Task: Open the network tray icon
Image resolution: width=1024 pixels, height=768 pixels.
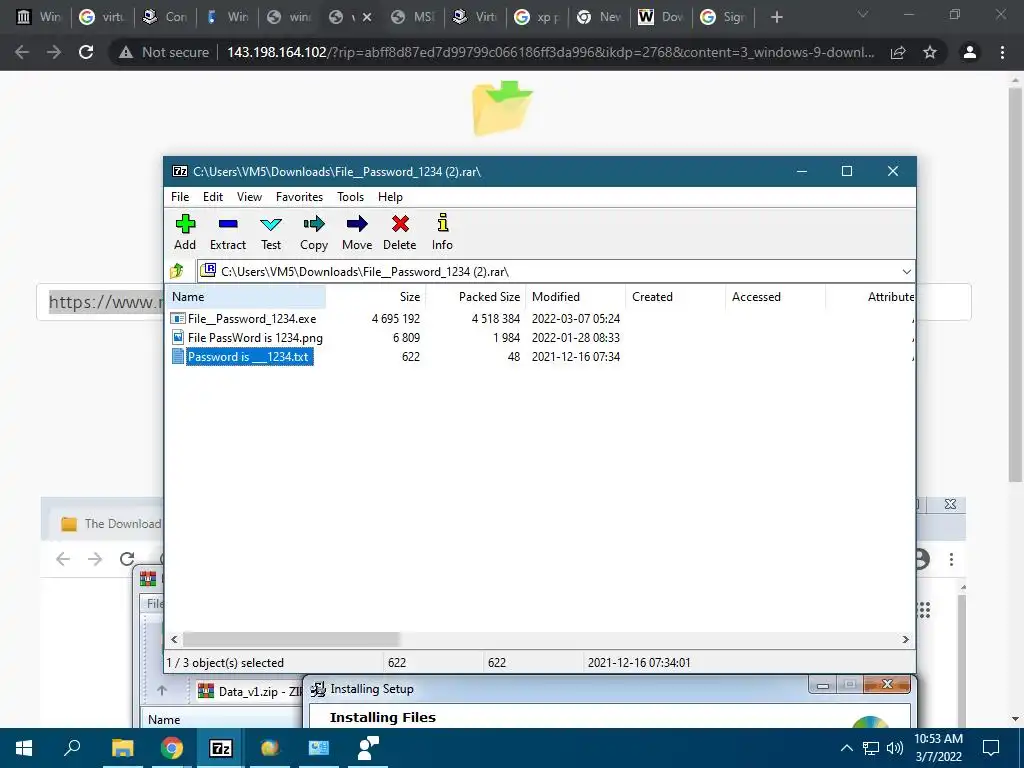Action: coord(871,748)
